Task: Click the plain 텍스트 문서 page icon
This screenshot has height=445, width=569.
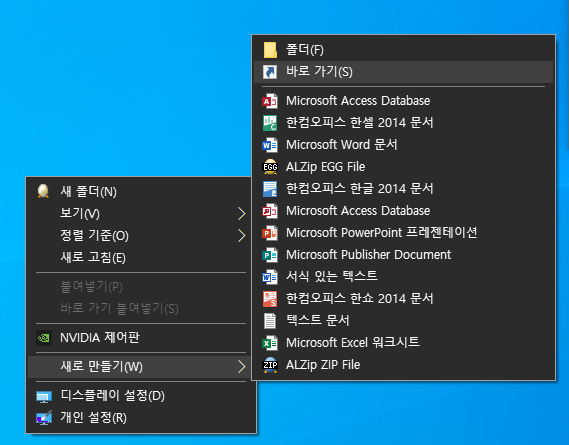Action: click(270, 321)
